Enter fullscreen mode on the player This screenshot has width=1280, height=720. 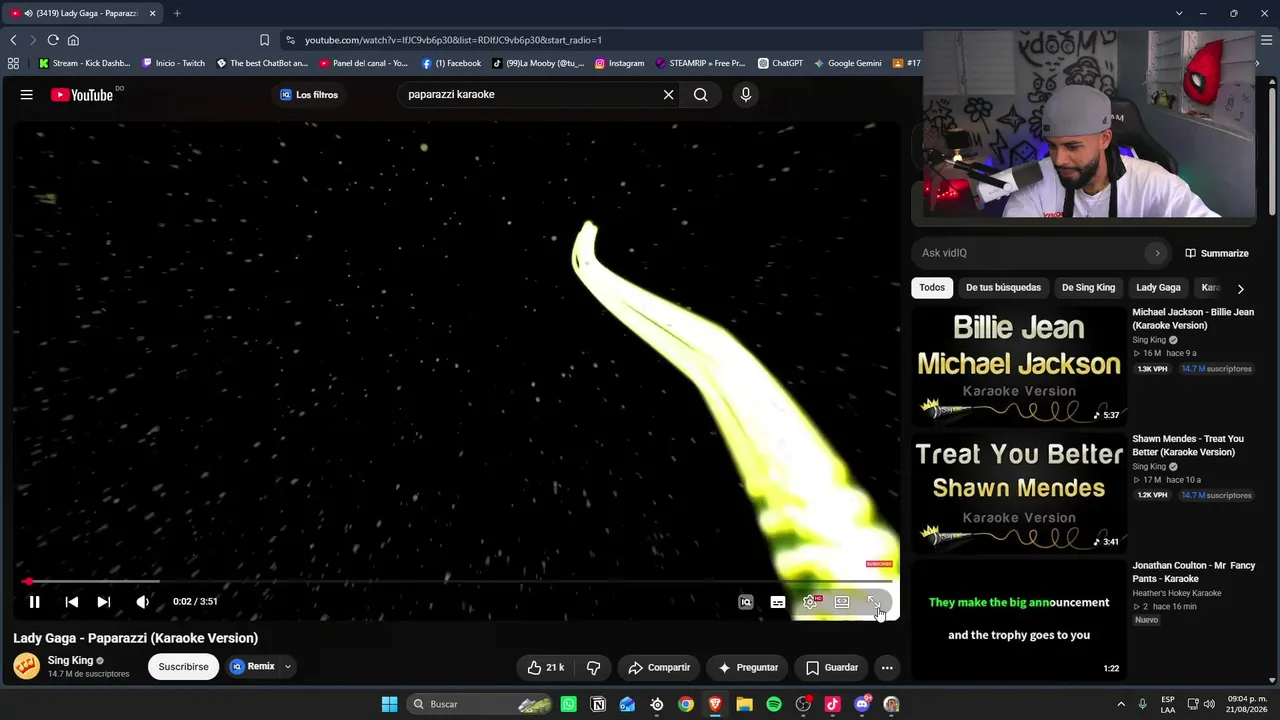tap(874, 602)
